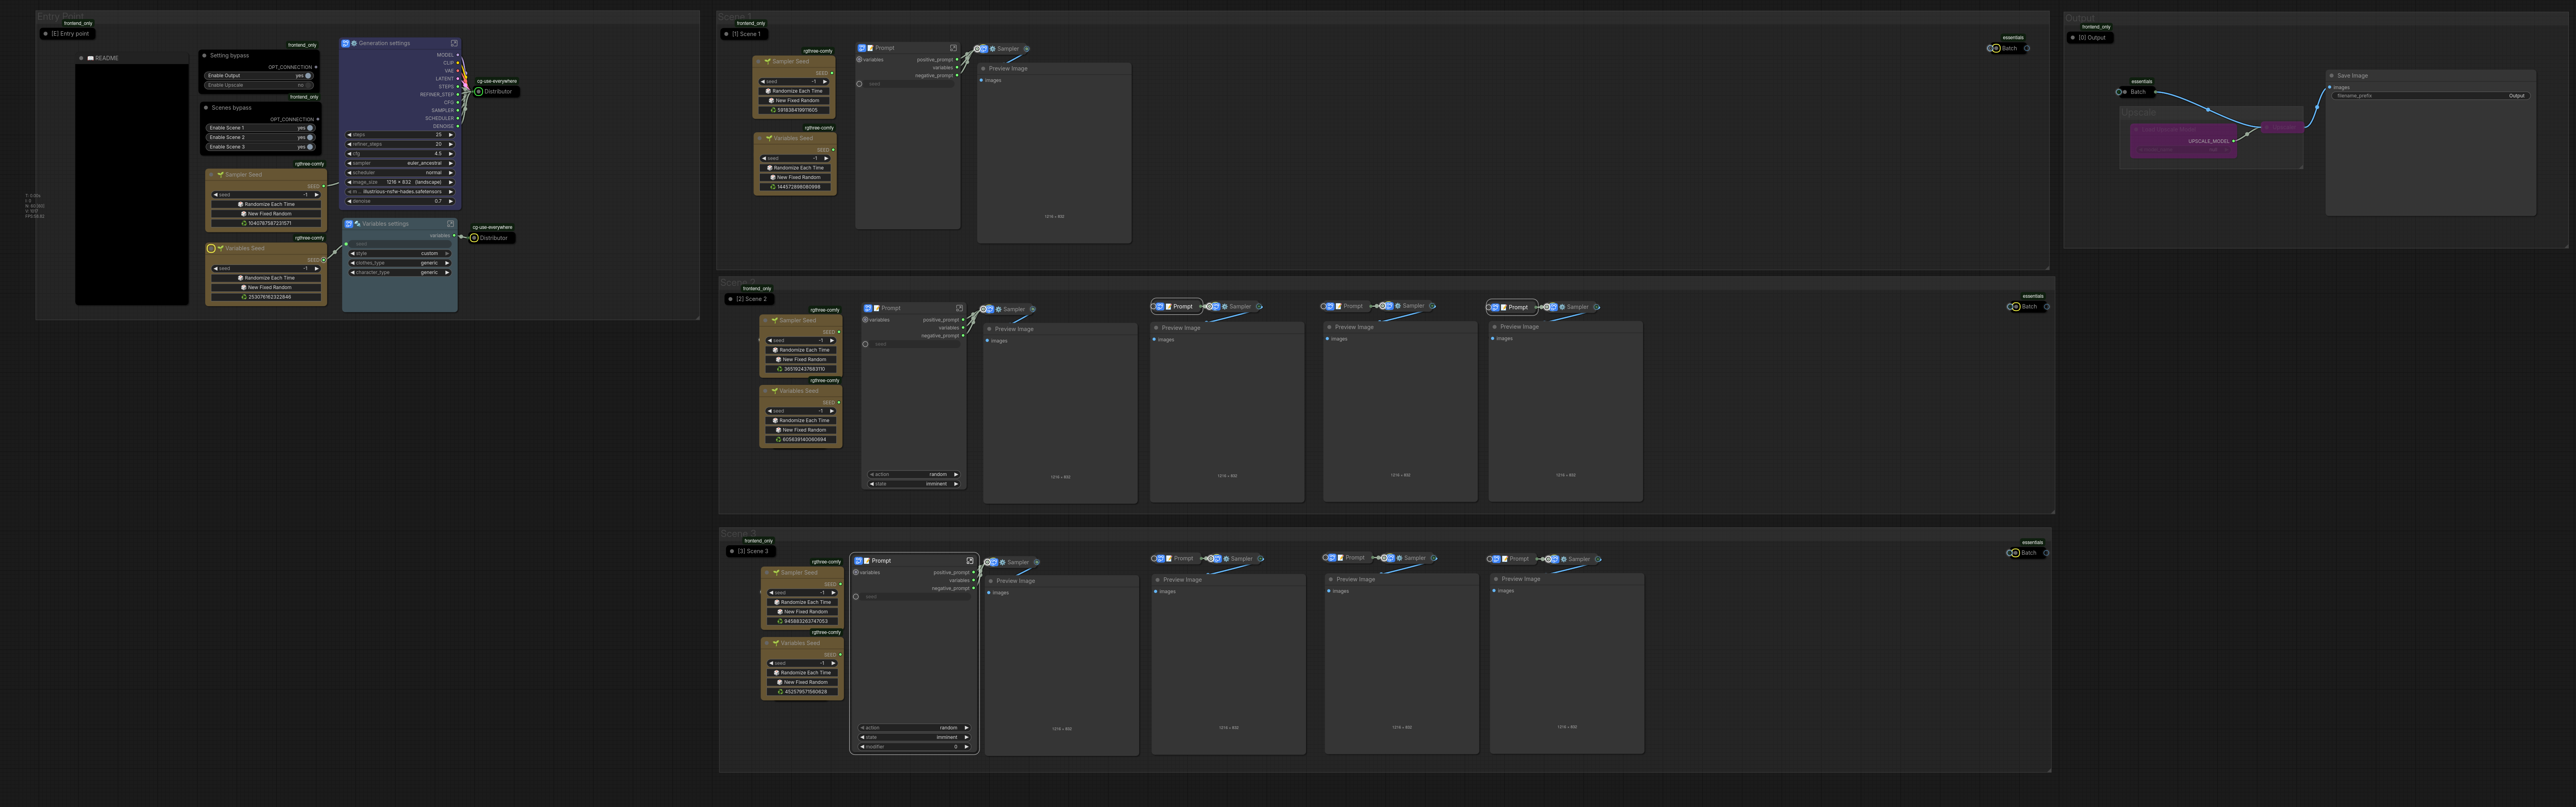Viewport: 2576px width, 807px height.
Task: Click New Fixed Random in Entry Sampler Seed
Action: tap(266, 214)
